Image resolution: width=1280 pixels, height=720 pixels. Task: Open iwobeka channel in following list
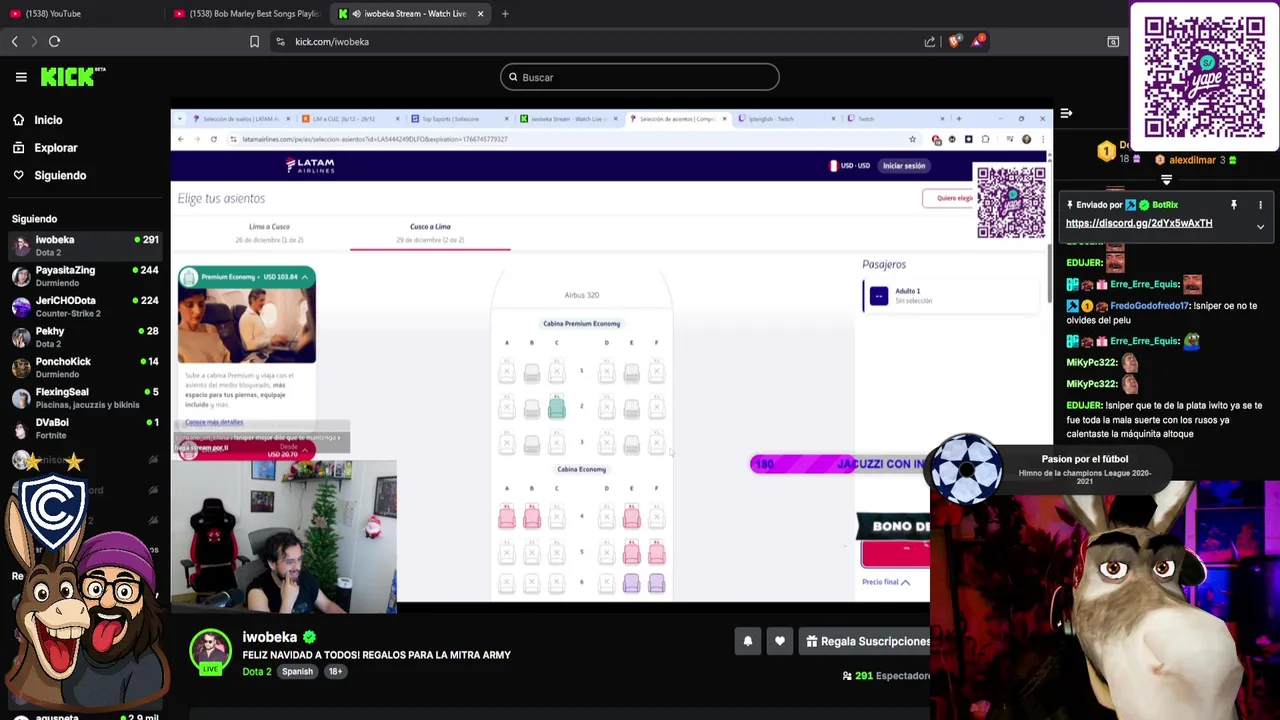tap(85, 246)
